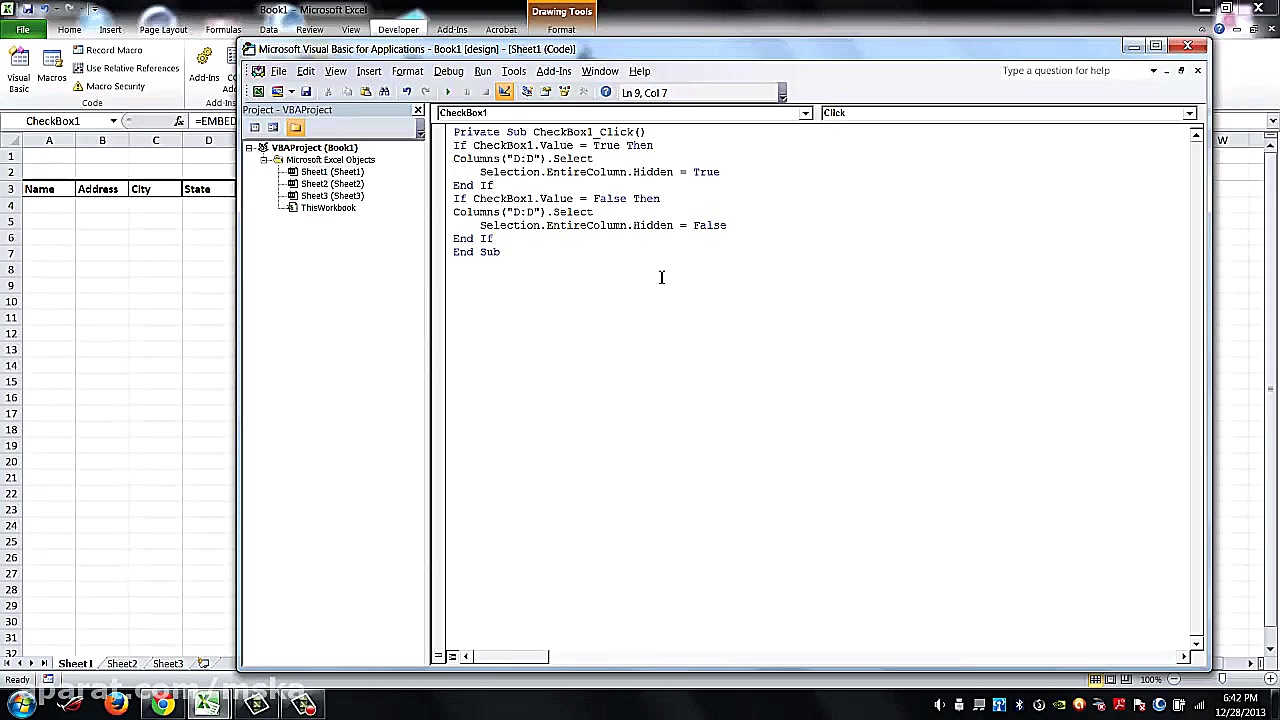Click View Microsoft Excel icon in VBA toolbar
1280x720 pixels.
(258, 92)
